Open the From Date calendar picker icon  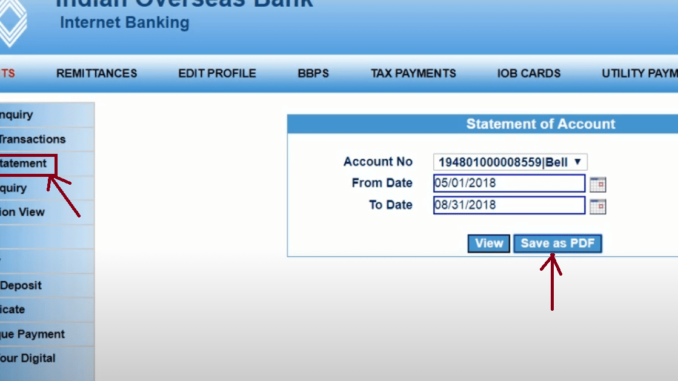(598, 184)
